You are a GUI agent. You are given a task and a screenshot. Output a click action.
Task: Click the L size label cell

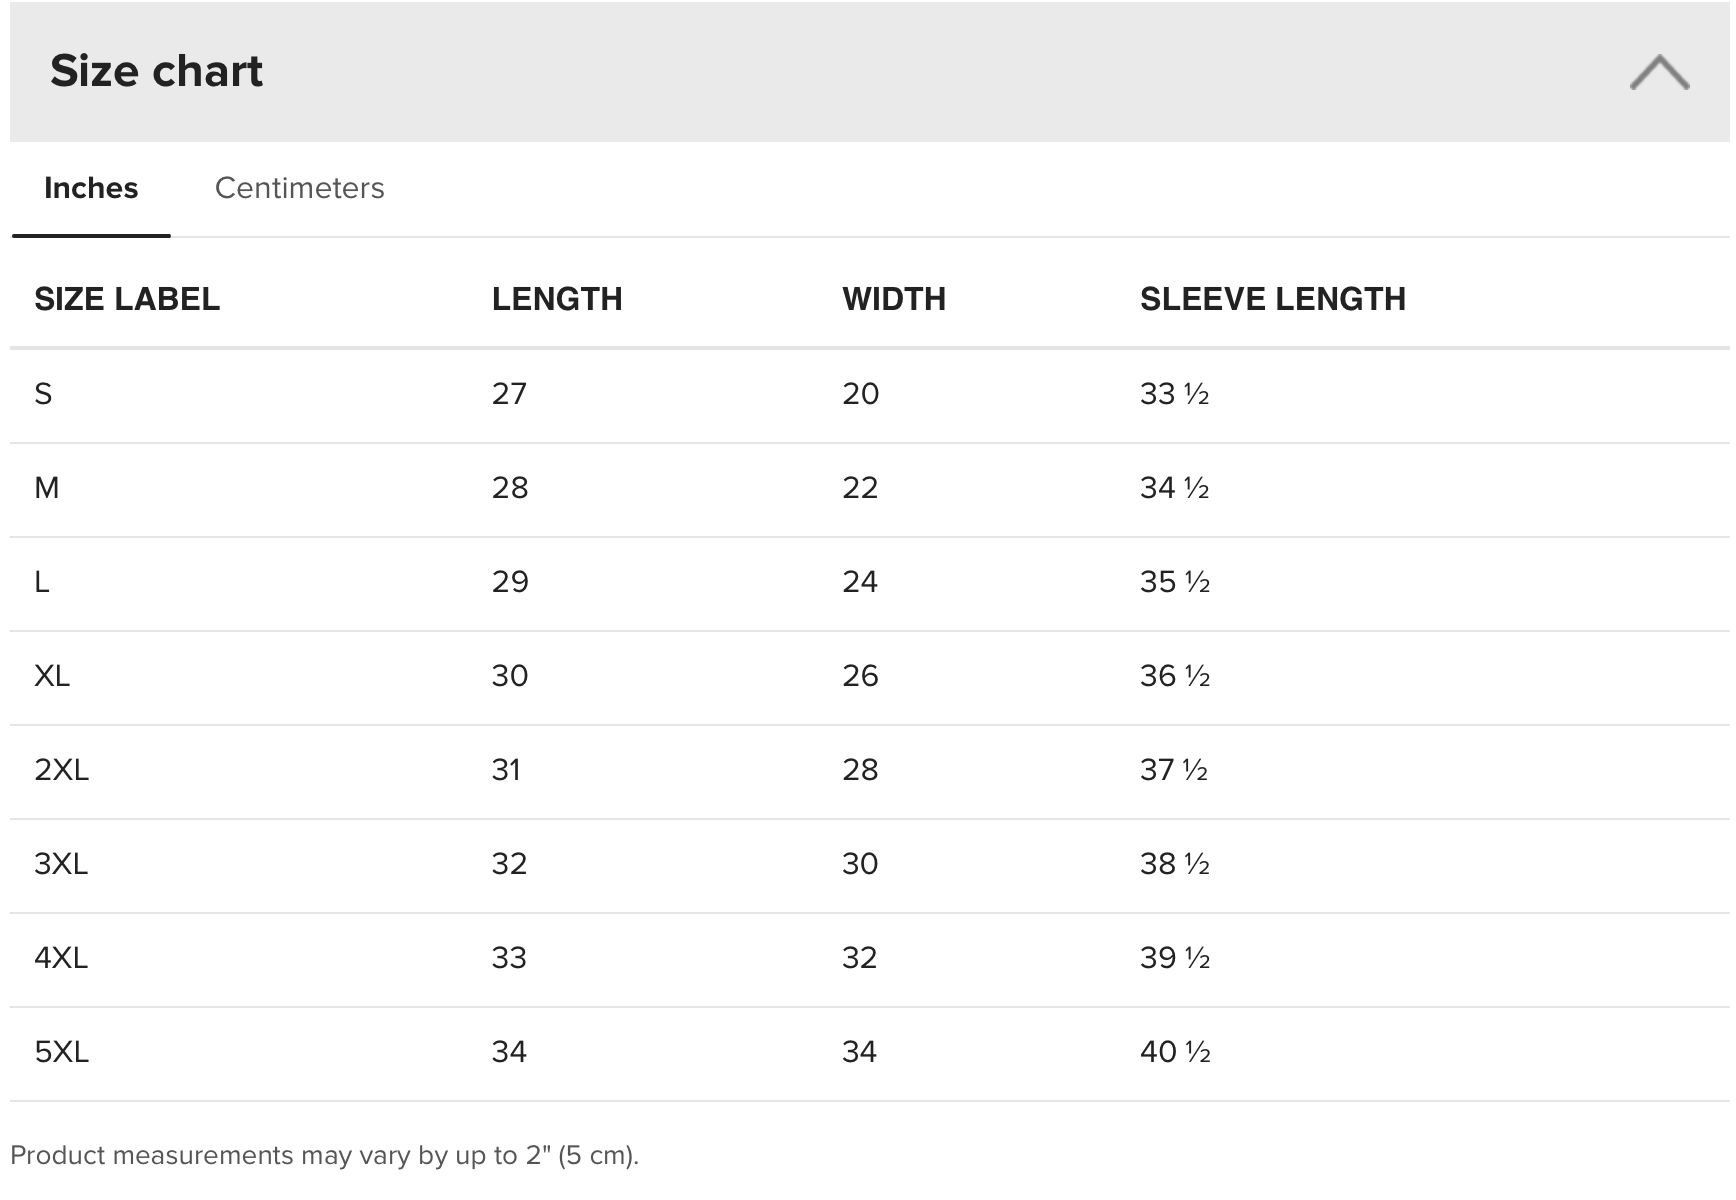(x=42, y=582)
